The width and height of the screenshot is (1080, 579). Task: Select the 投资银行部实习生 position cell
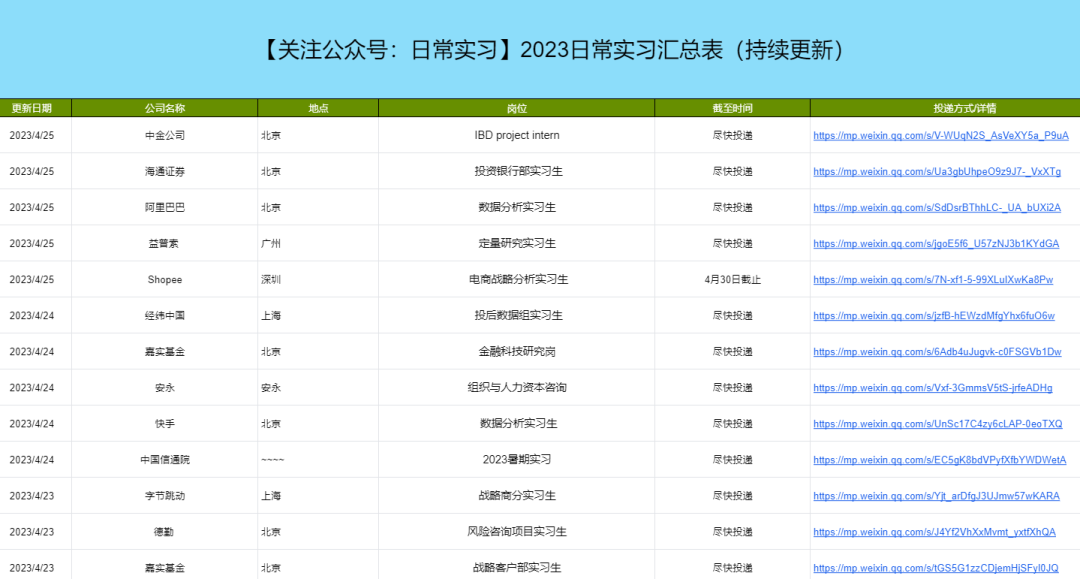518,171
